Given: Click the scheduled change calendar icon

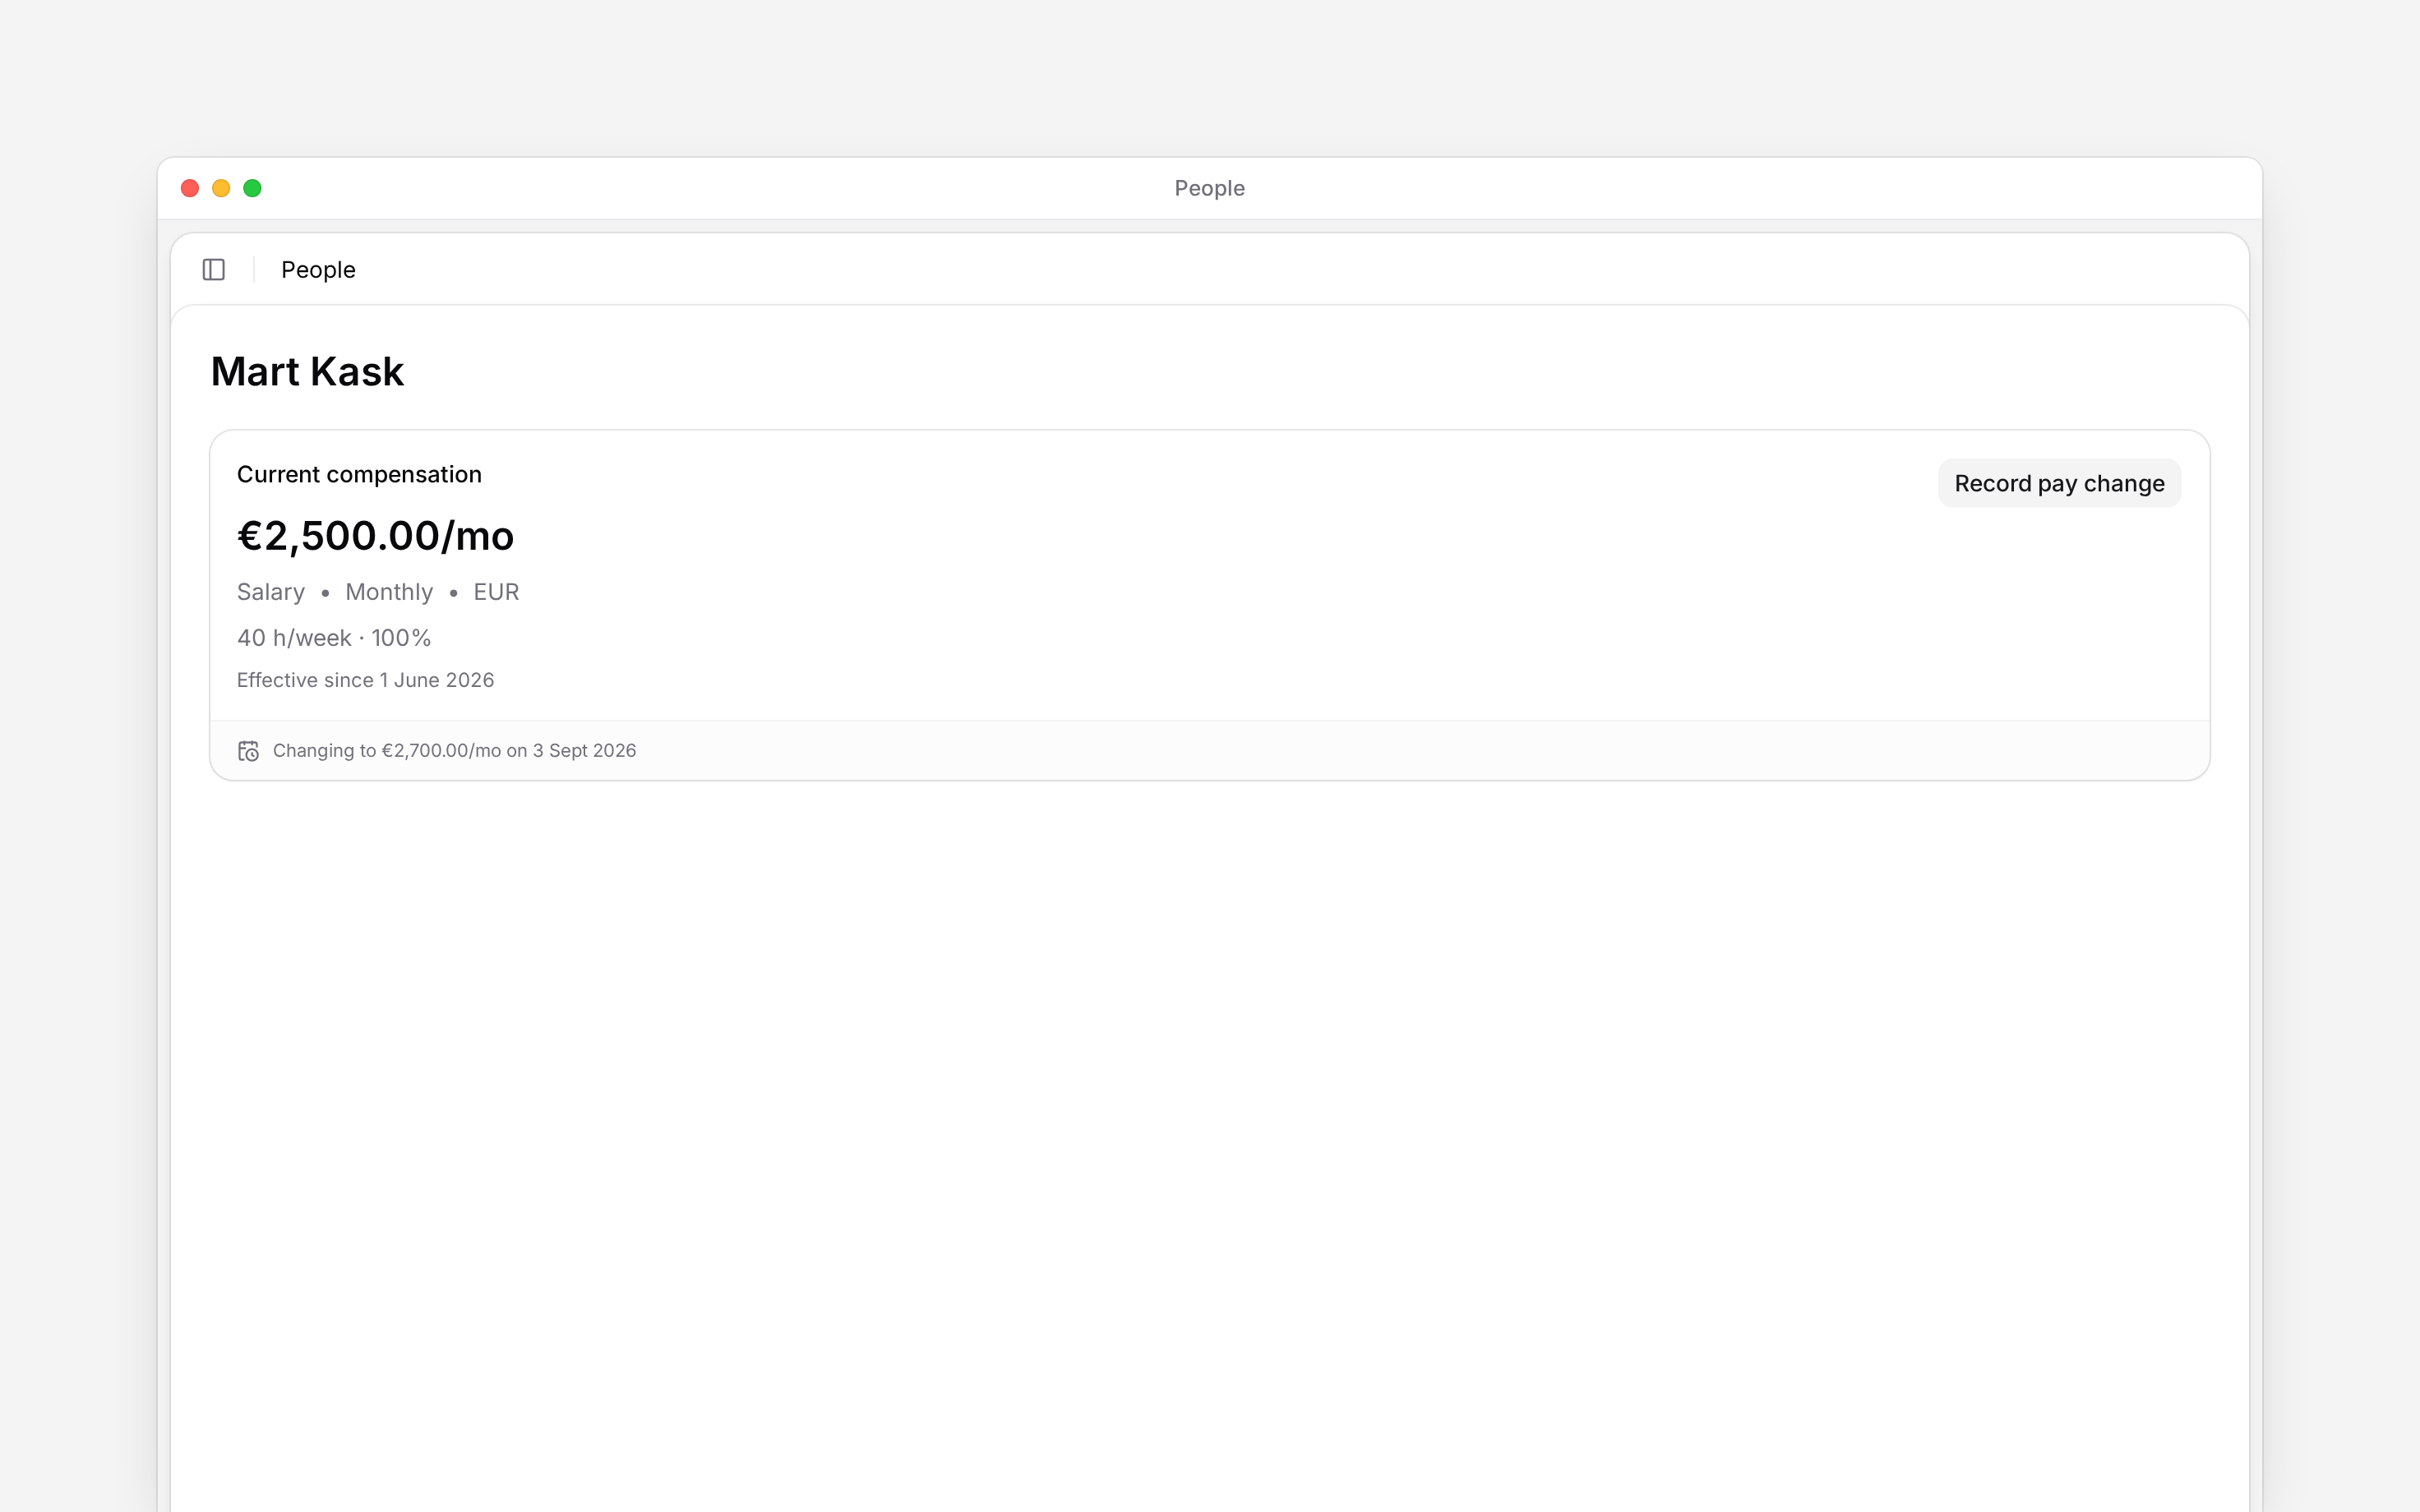Looking at the screenshot, I should pyautogui.click(x=249, y=751).
